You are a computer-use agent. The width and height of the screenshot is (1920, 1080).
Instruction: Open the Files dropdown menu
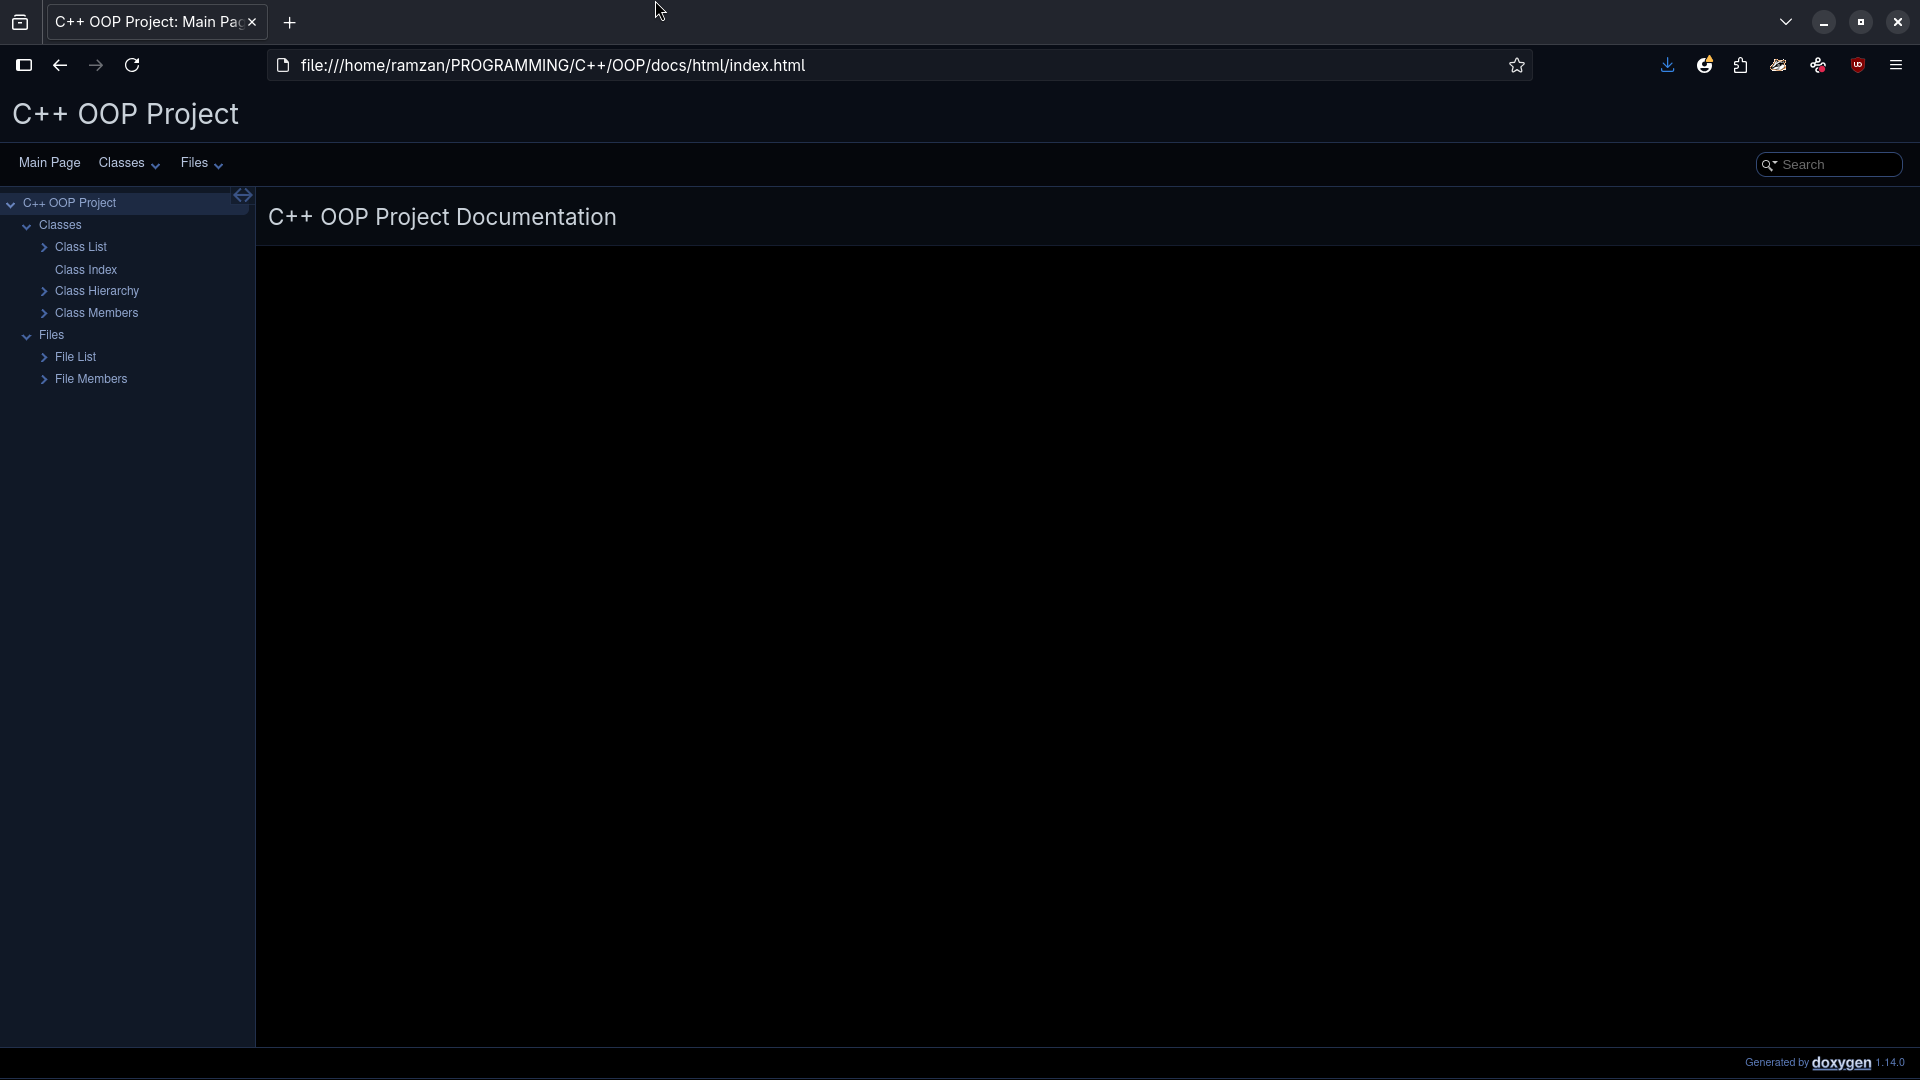click(201, 163)
